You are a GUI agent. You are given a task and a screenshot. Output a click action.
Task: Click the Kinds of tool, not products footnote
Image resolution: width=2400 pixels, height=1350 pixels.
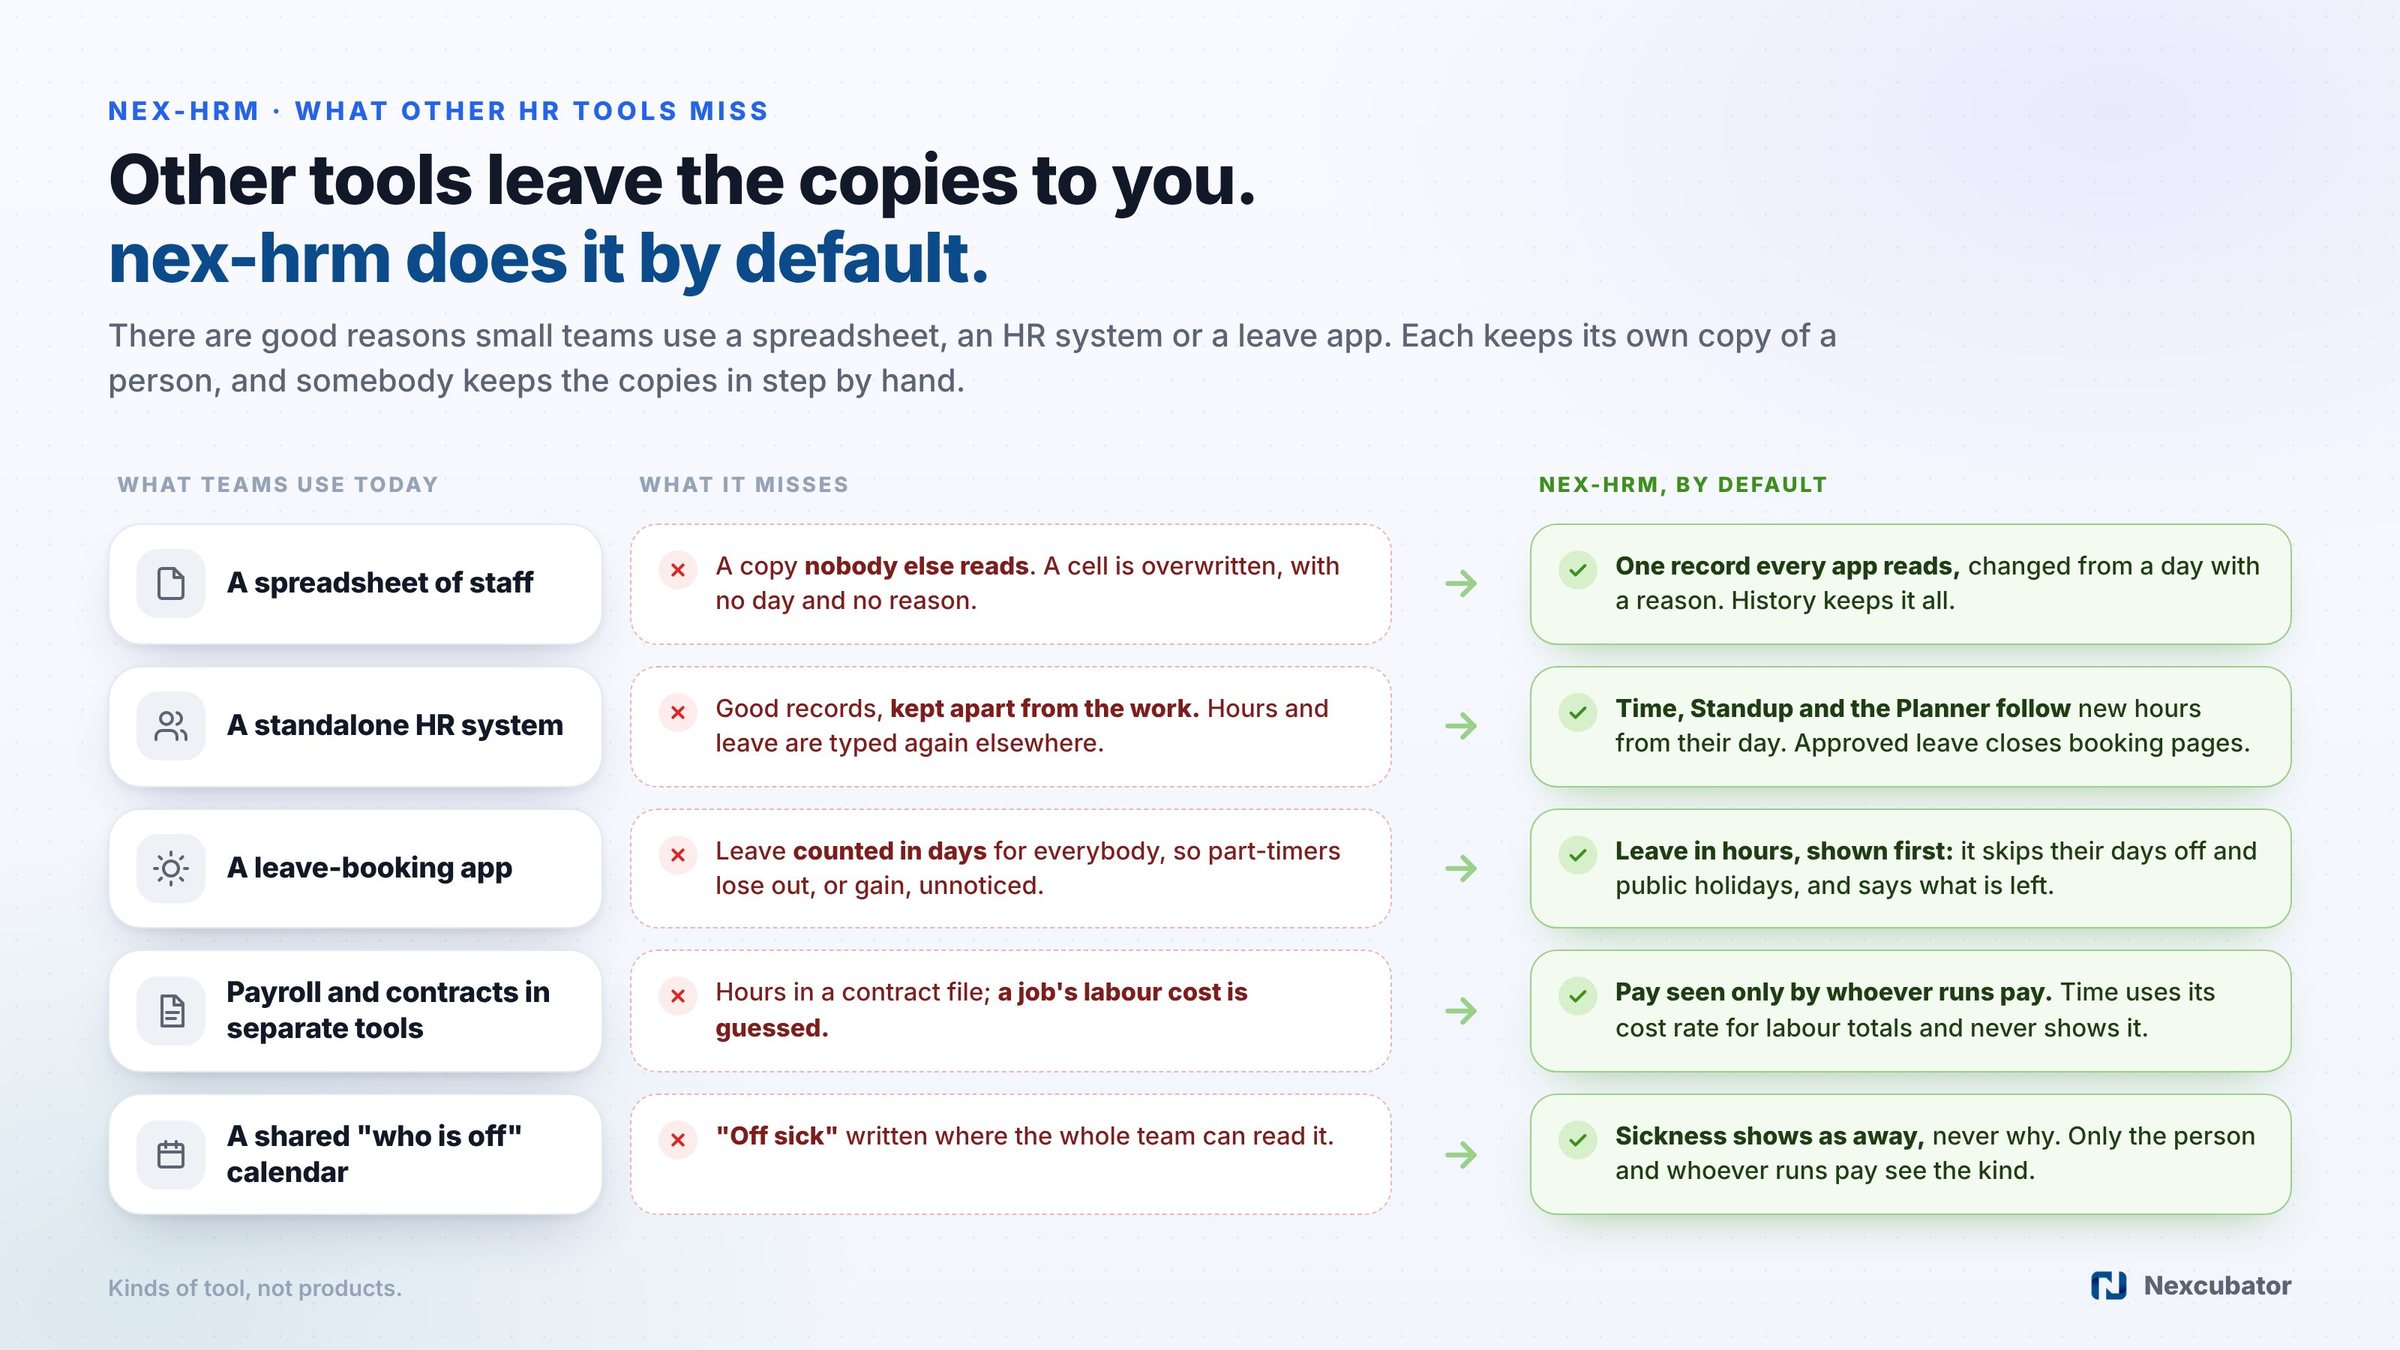point(255,1288)
